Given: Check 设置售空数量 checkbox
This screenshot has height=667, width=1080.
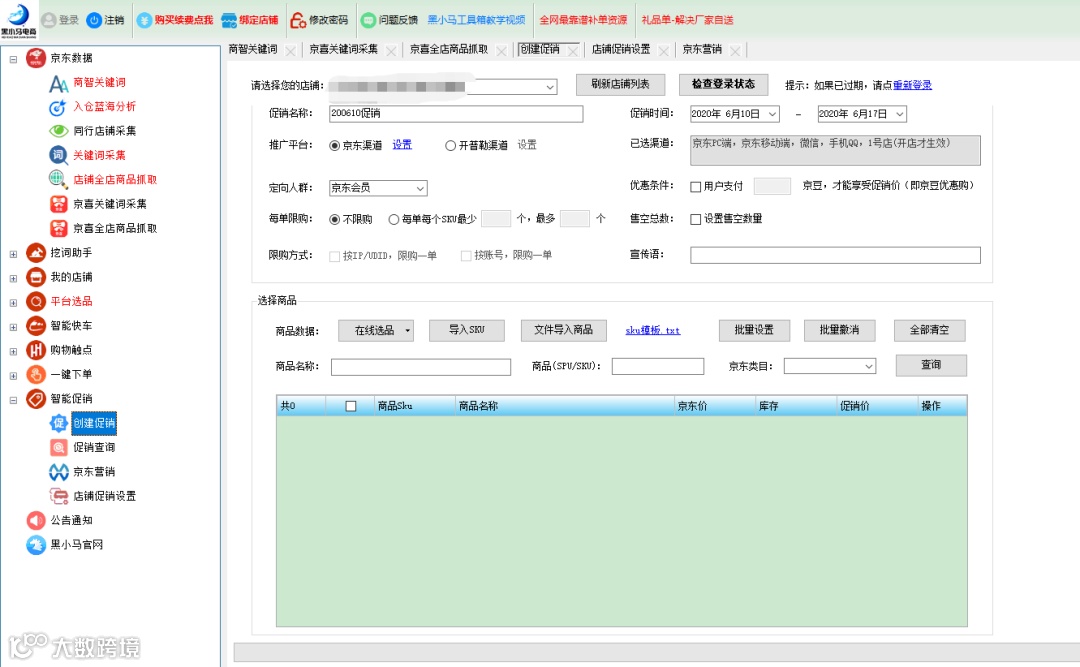Looking at the screenshot, I should (696, 219).
